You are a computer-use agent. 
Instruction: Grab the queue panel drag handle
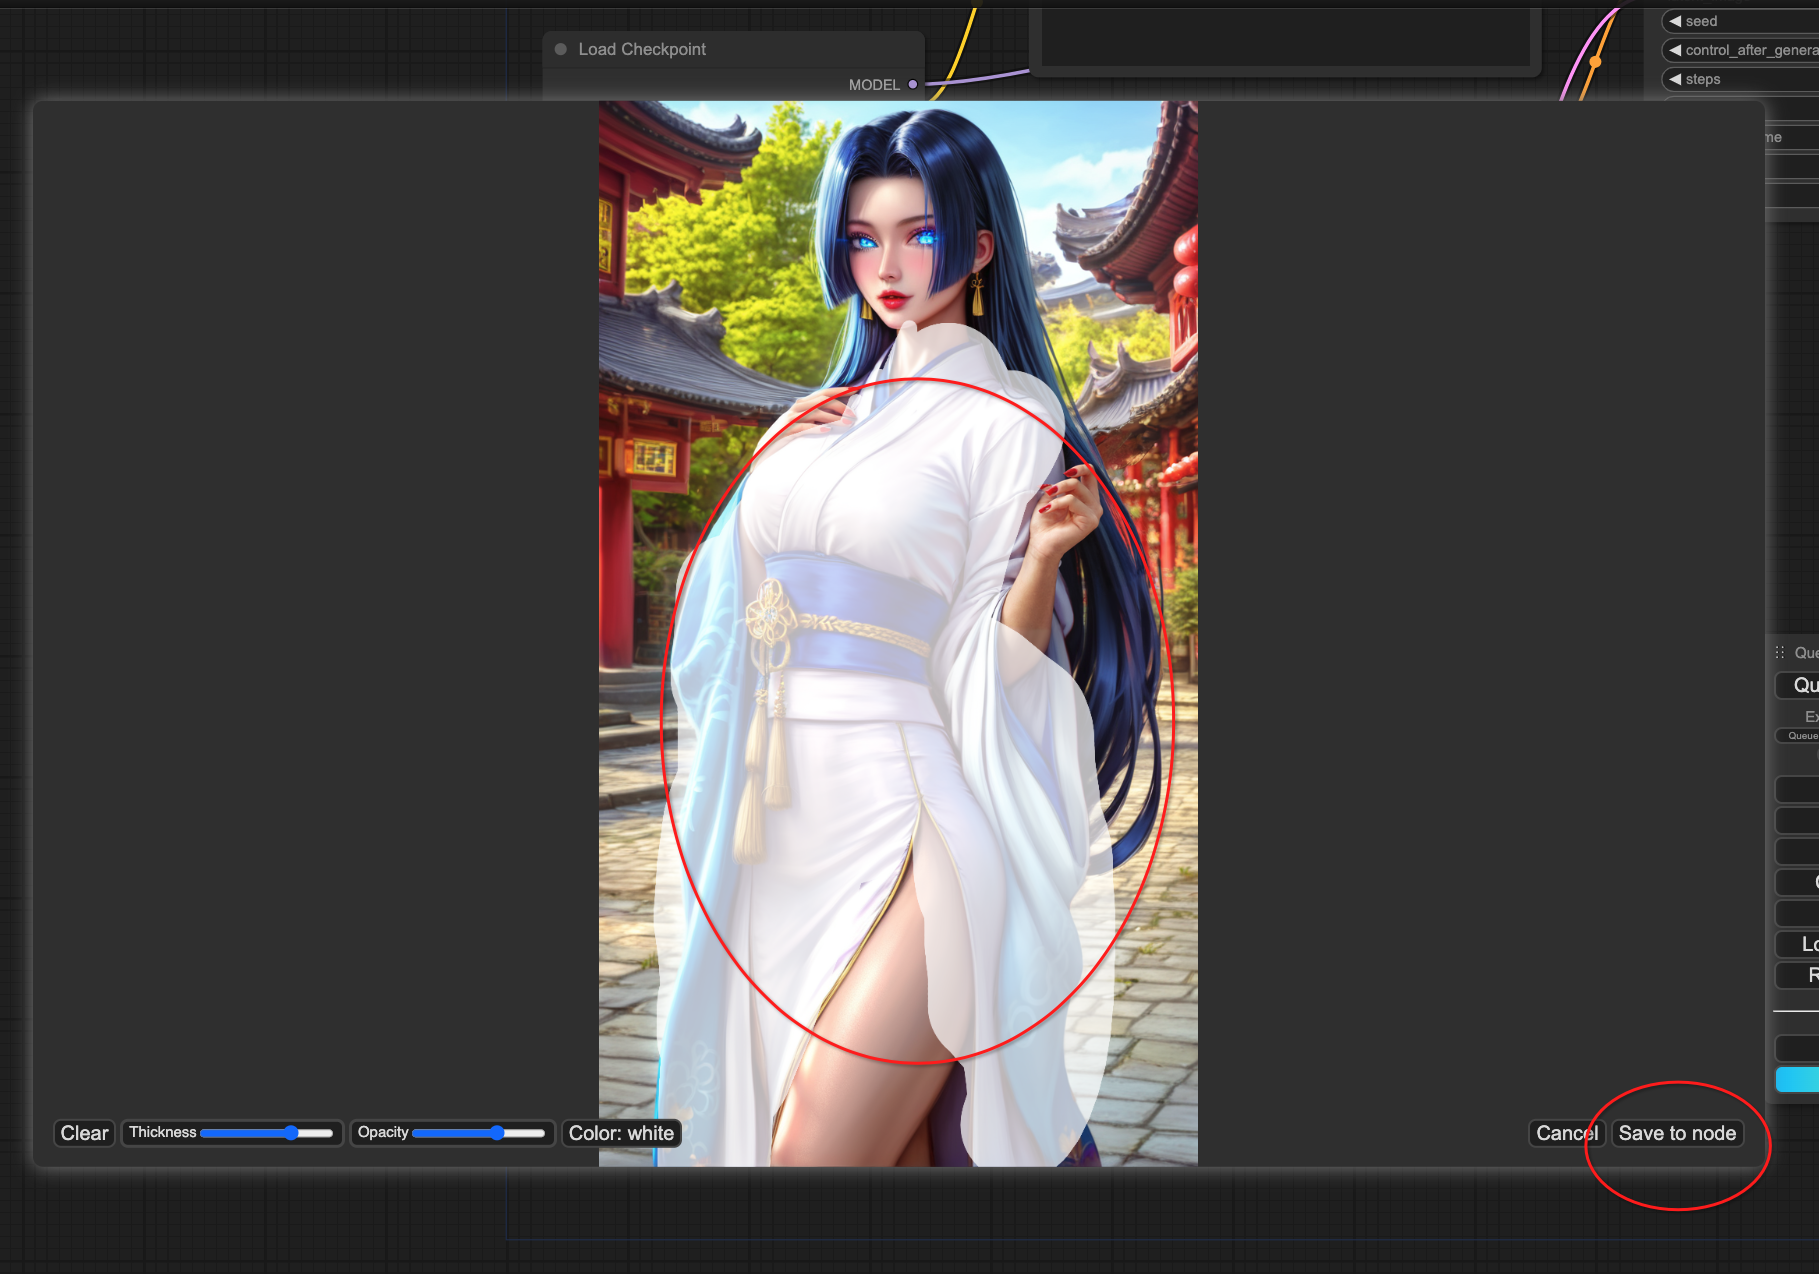(1780, 653)
